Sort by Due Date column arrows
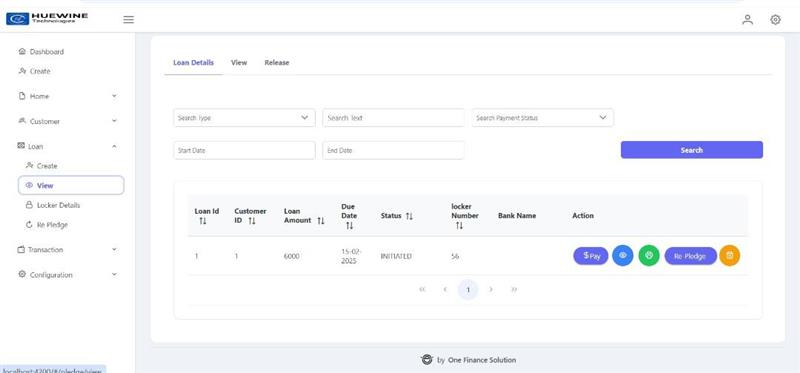 pyautogui.click(x=349, y=226)
